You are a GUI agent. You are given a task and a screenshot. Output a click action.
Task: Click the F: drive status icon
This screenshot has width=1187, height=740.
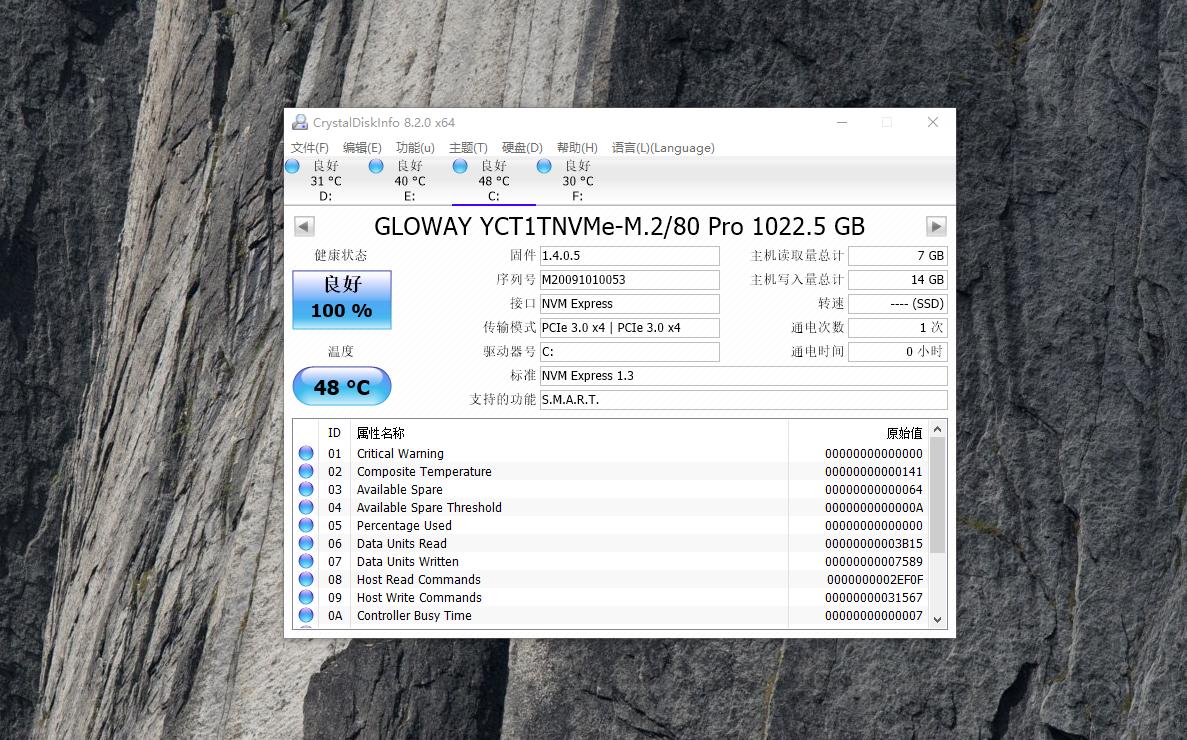[x=544, y=166]
